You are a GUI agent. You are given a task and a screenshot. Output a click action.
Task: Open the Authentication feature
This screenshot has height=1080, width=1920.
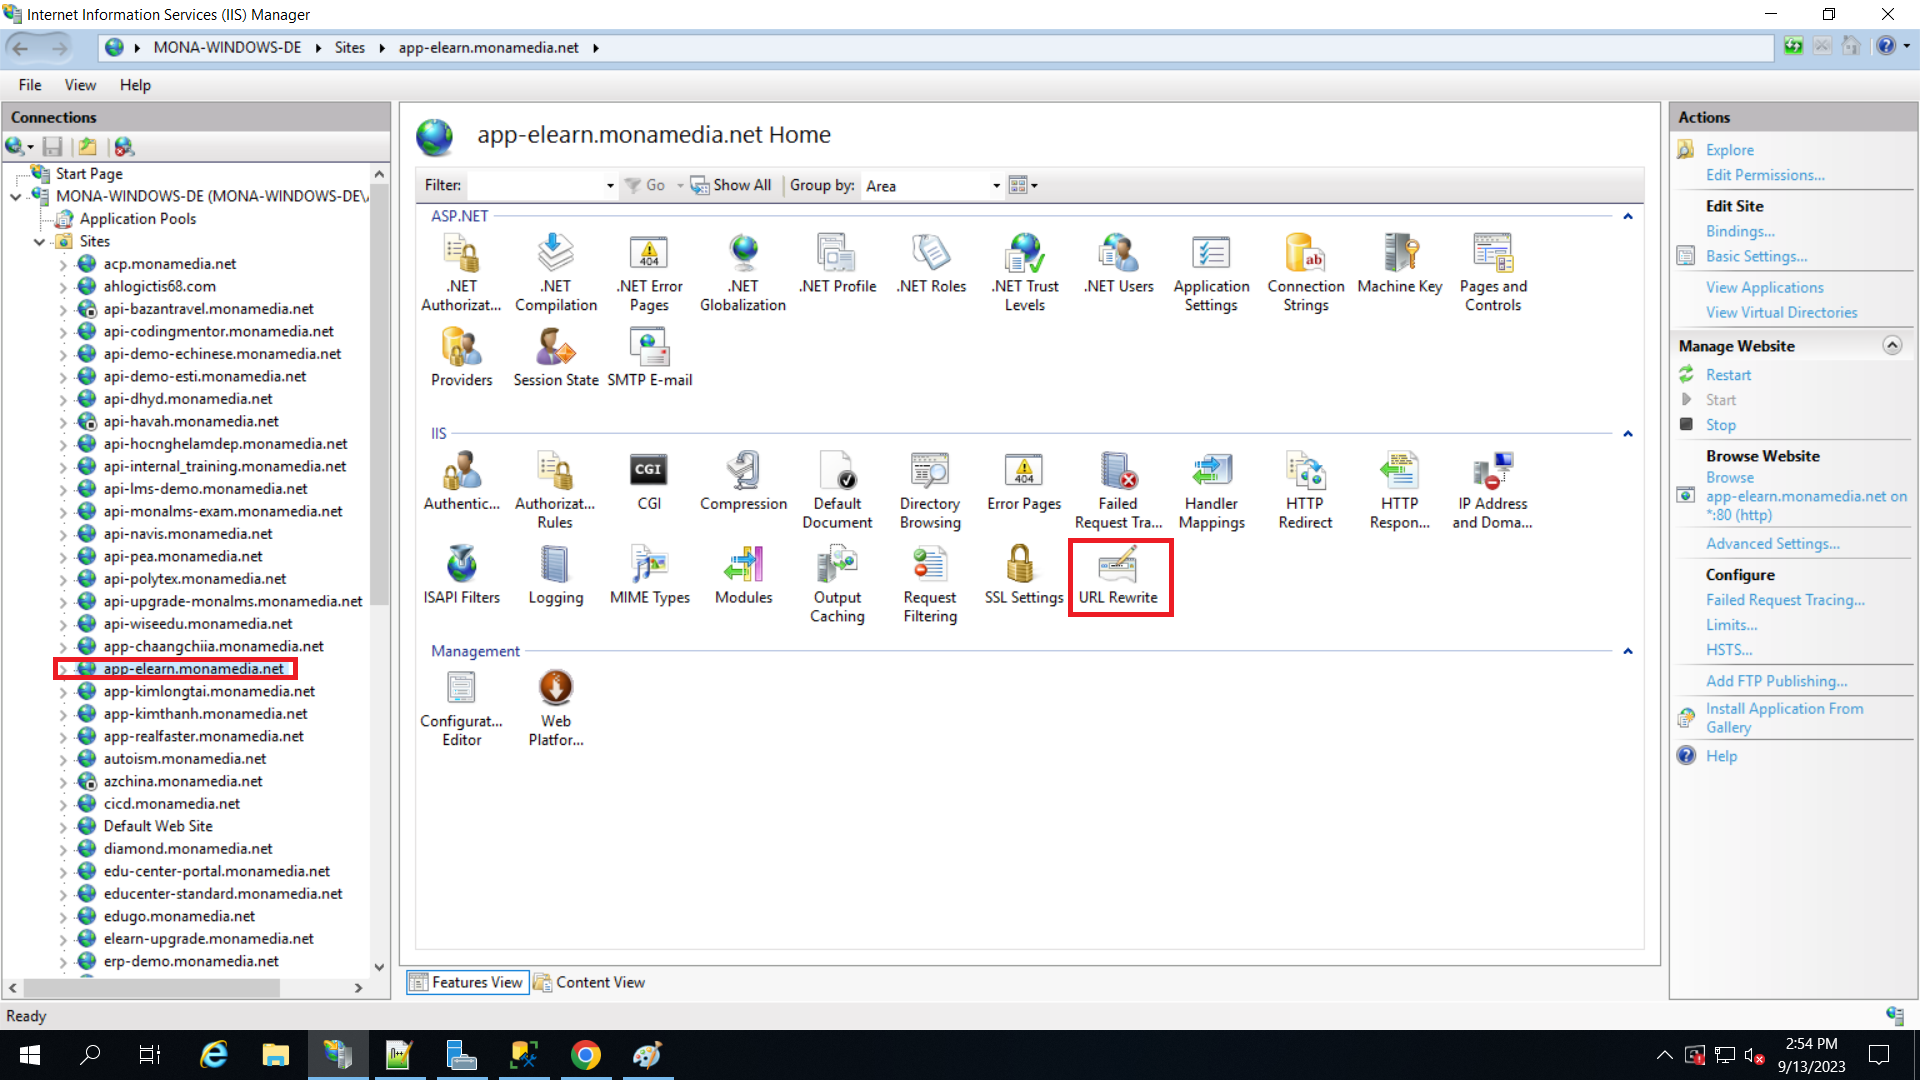(x=461, y=482)
